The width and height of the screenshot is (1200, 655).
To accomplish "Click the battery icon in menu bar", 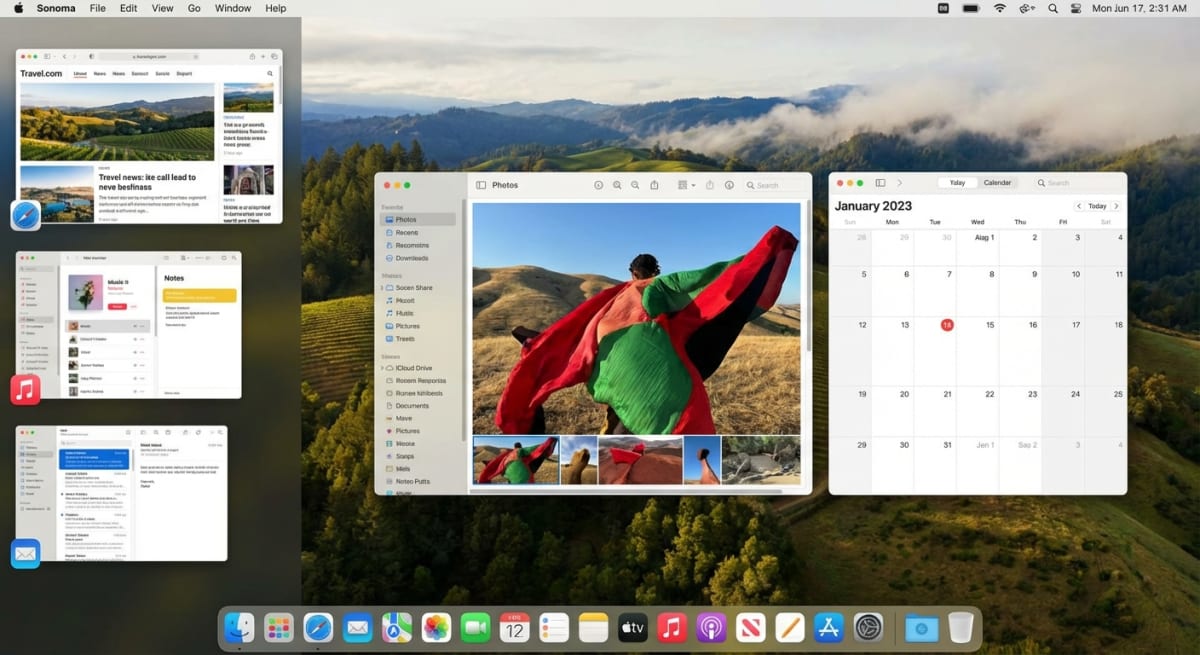I will coord(970,8).
